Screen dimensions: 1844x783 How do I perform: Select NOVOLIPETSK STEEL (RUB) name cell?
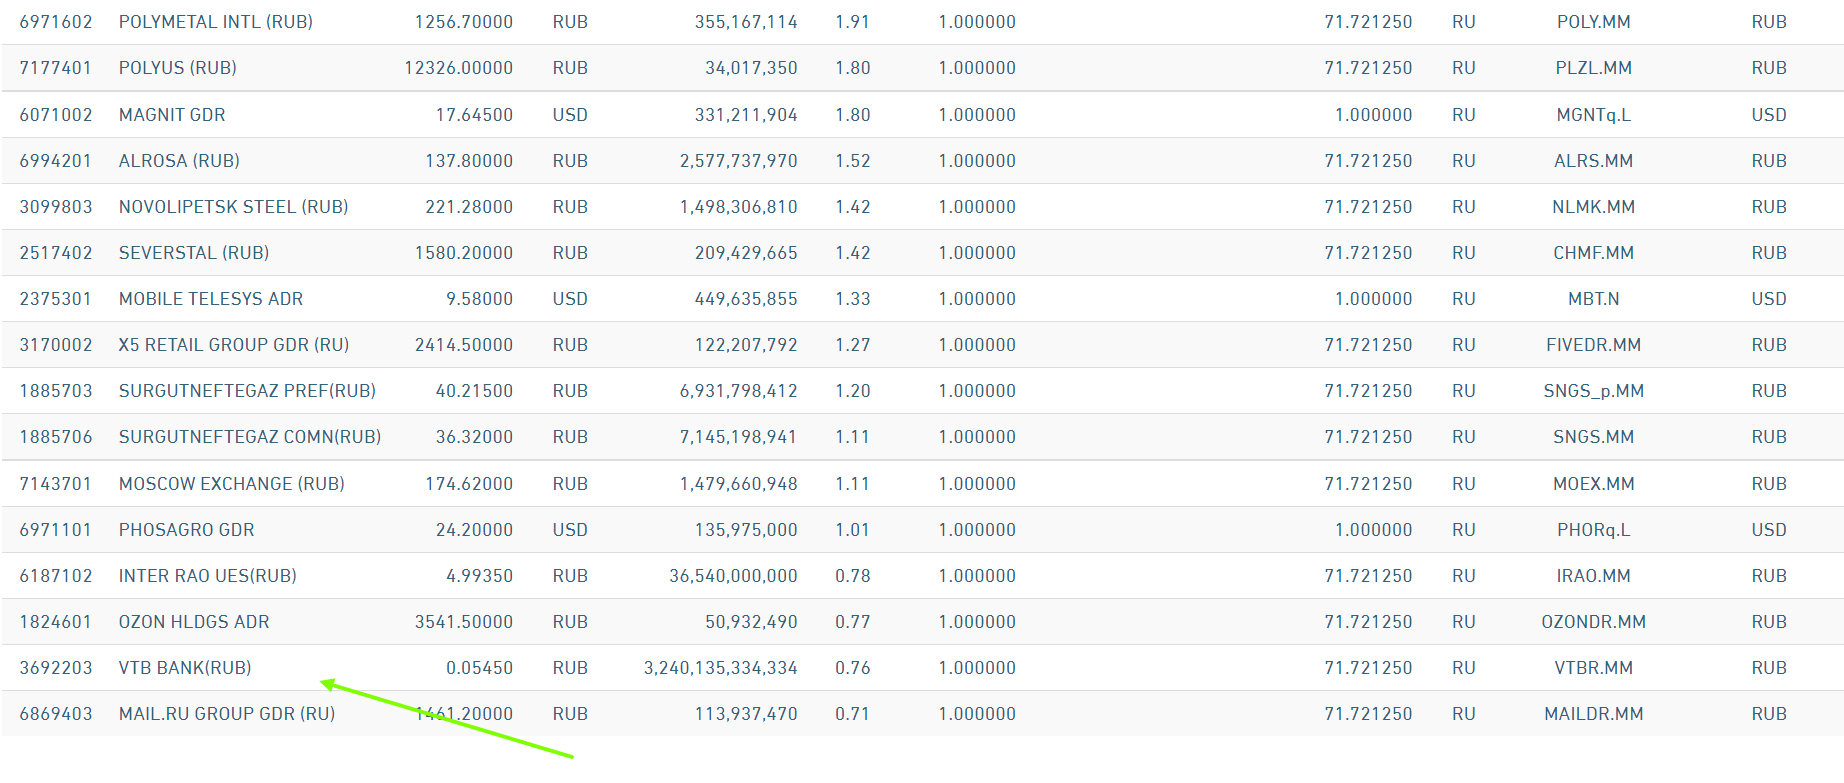coord(234,207)
